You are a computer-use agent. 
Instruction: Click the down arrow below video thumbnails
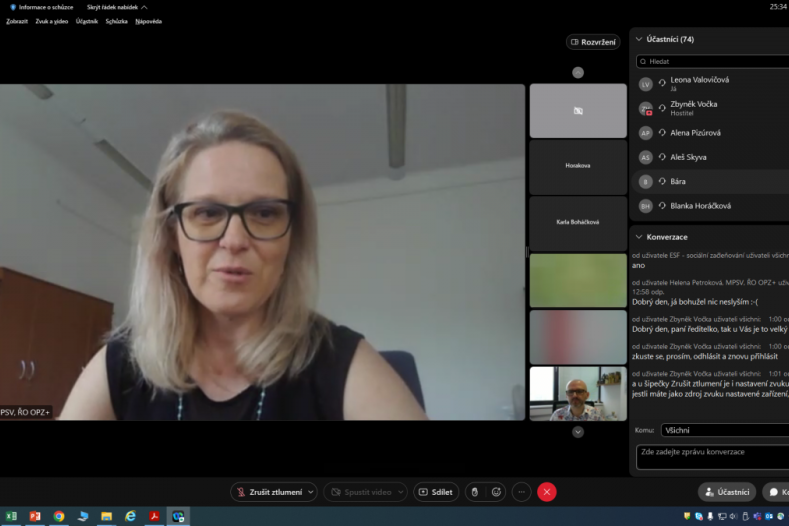click(x=578, y=431)
